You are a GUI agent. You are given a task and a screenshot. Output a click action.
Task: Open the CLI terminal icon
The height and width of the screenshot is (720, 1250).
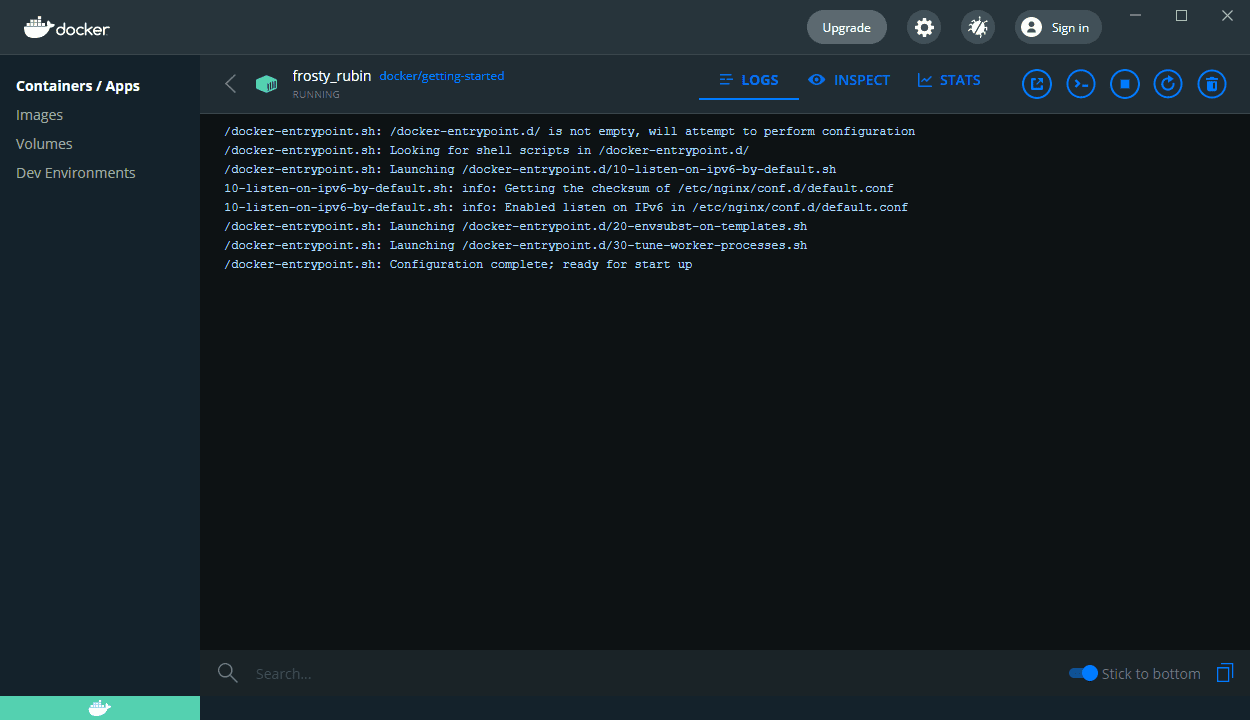click(1081, 84)
